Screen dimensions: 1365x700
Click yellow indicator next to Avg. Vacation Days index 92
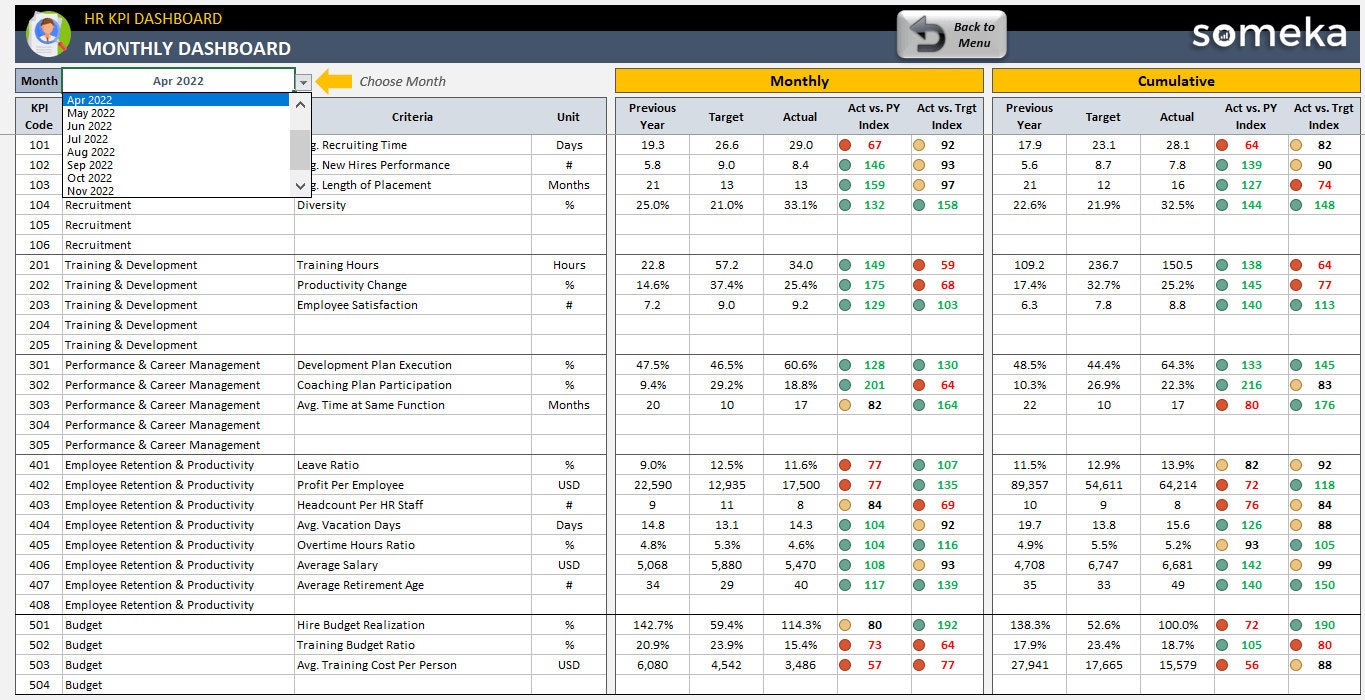tap(918, 525)
